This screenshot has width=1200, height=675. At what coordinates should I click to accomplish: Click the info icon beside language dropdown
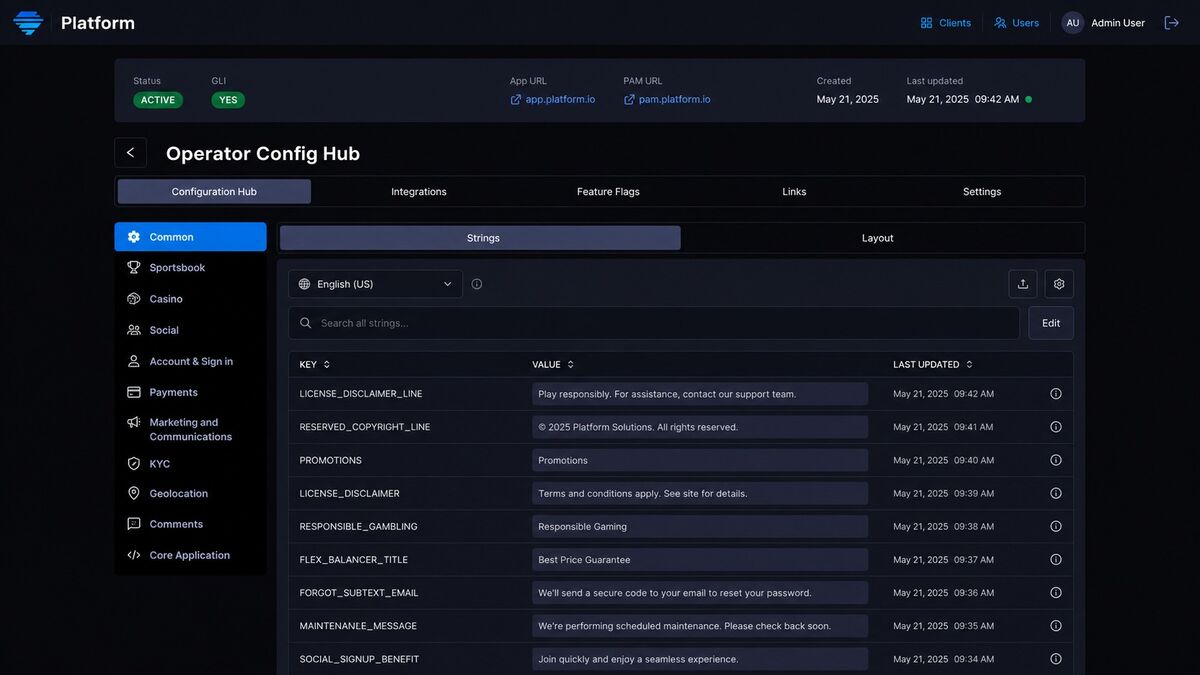pyautogui.click(x=477, y=284)
